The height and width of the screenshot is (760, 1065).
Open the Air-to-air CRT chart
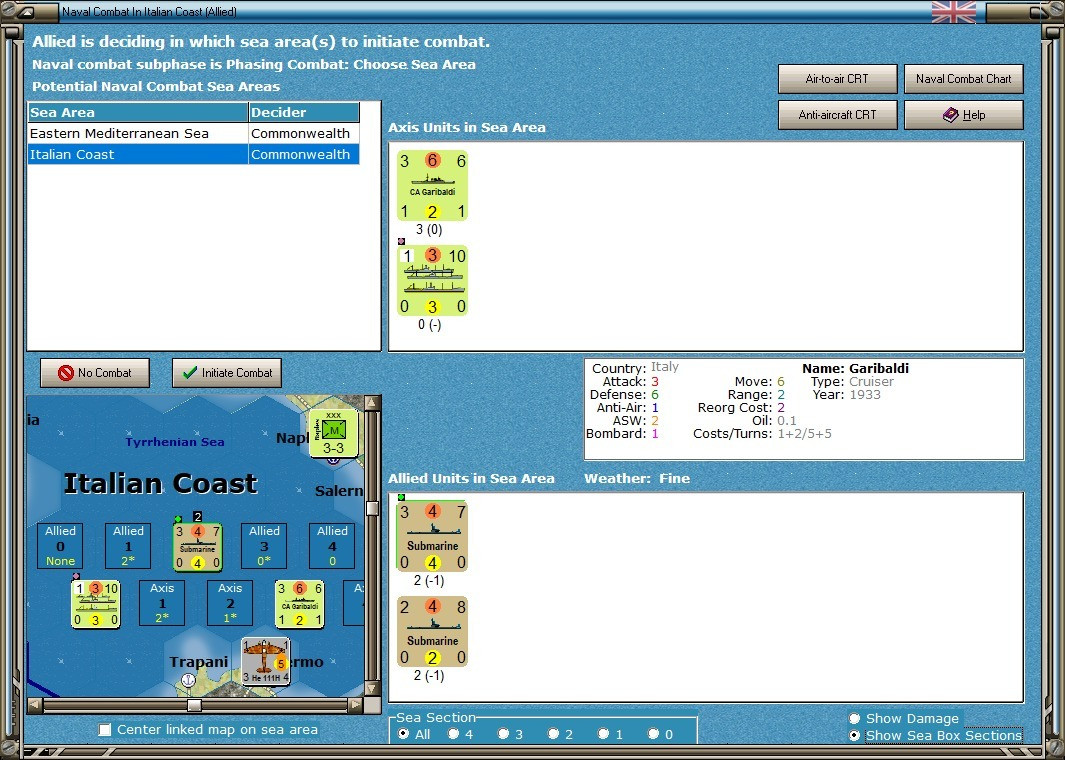pos(837,79)
